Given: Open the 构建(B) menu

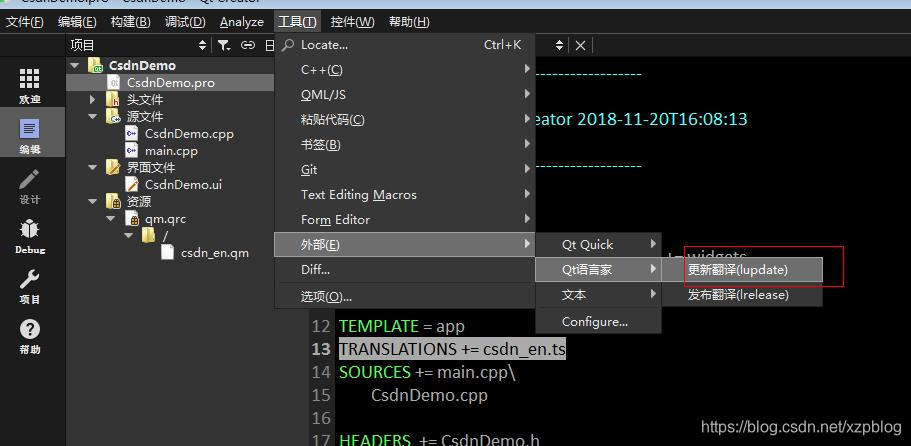Looking at the screenshot, I should tap(131, 22).
